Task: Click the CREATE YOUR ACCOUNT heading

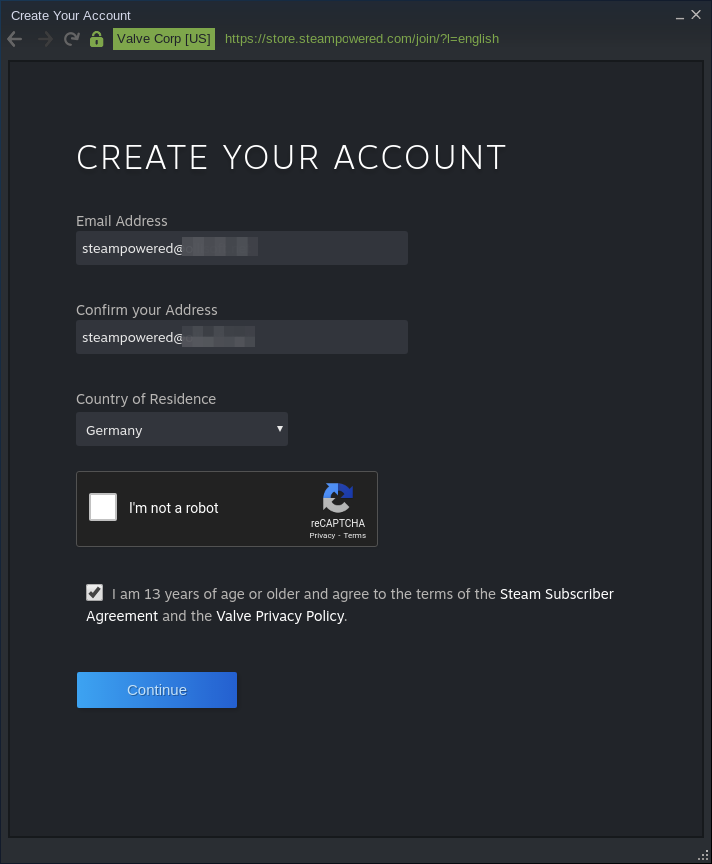Action: [x=291, y=158]
